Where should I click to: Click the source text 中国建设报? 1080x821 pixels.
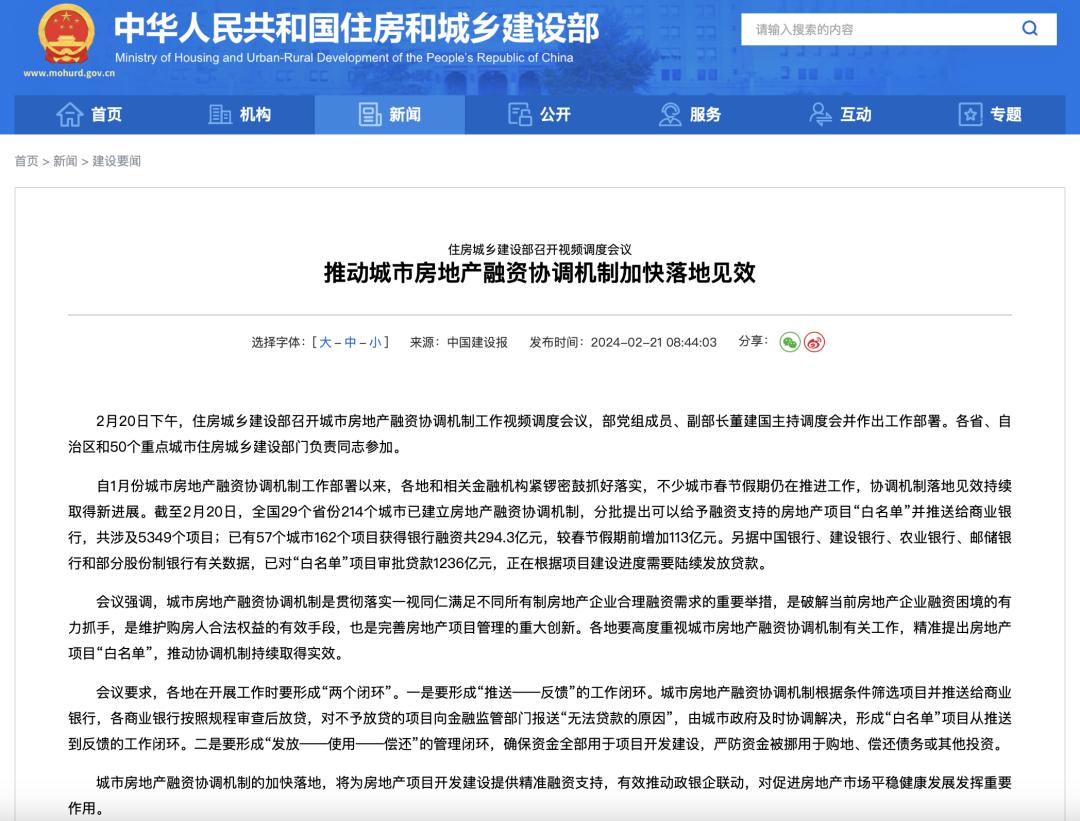click(x=477, y=342)
